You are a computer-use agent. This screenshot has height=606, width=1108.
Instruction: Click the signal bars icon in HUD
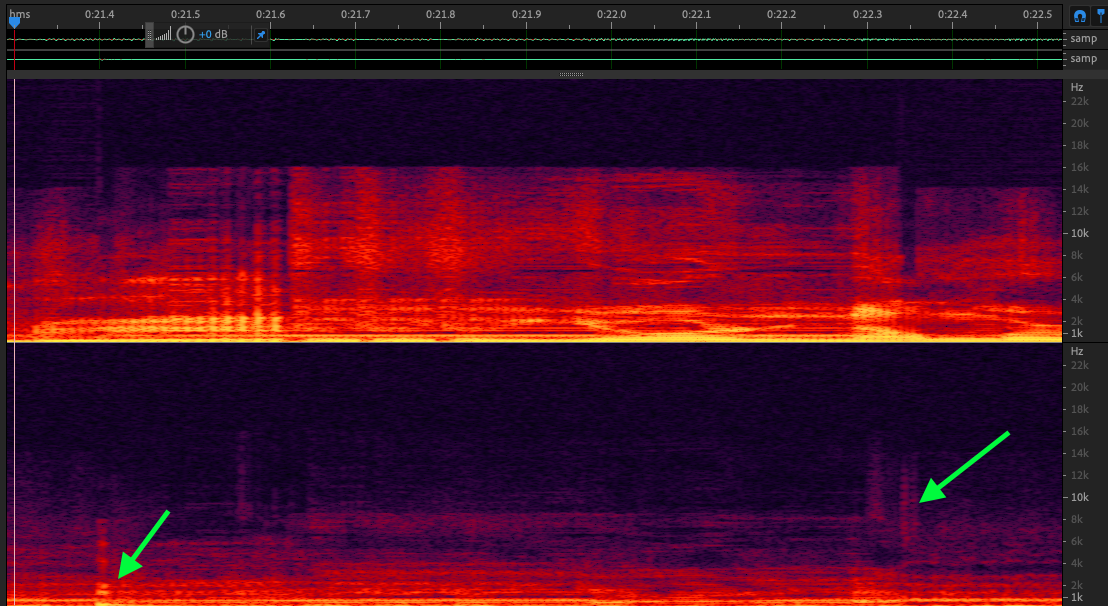(164, 35)
